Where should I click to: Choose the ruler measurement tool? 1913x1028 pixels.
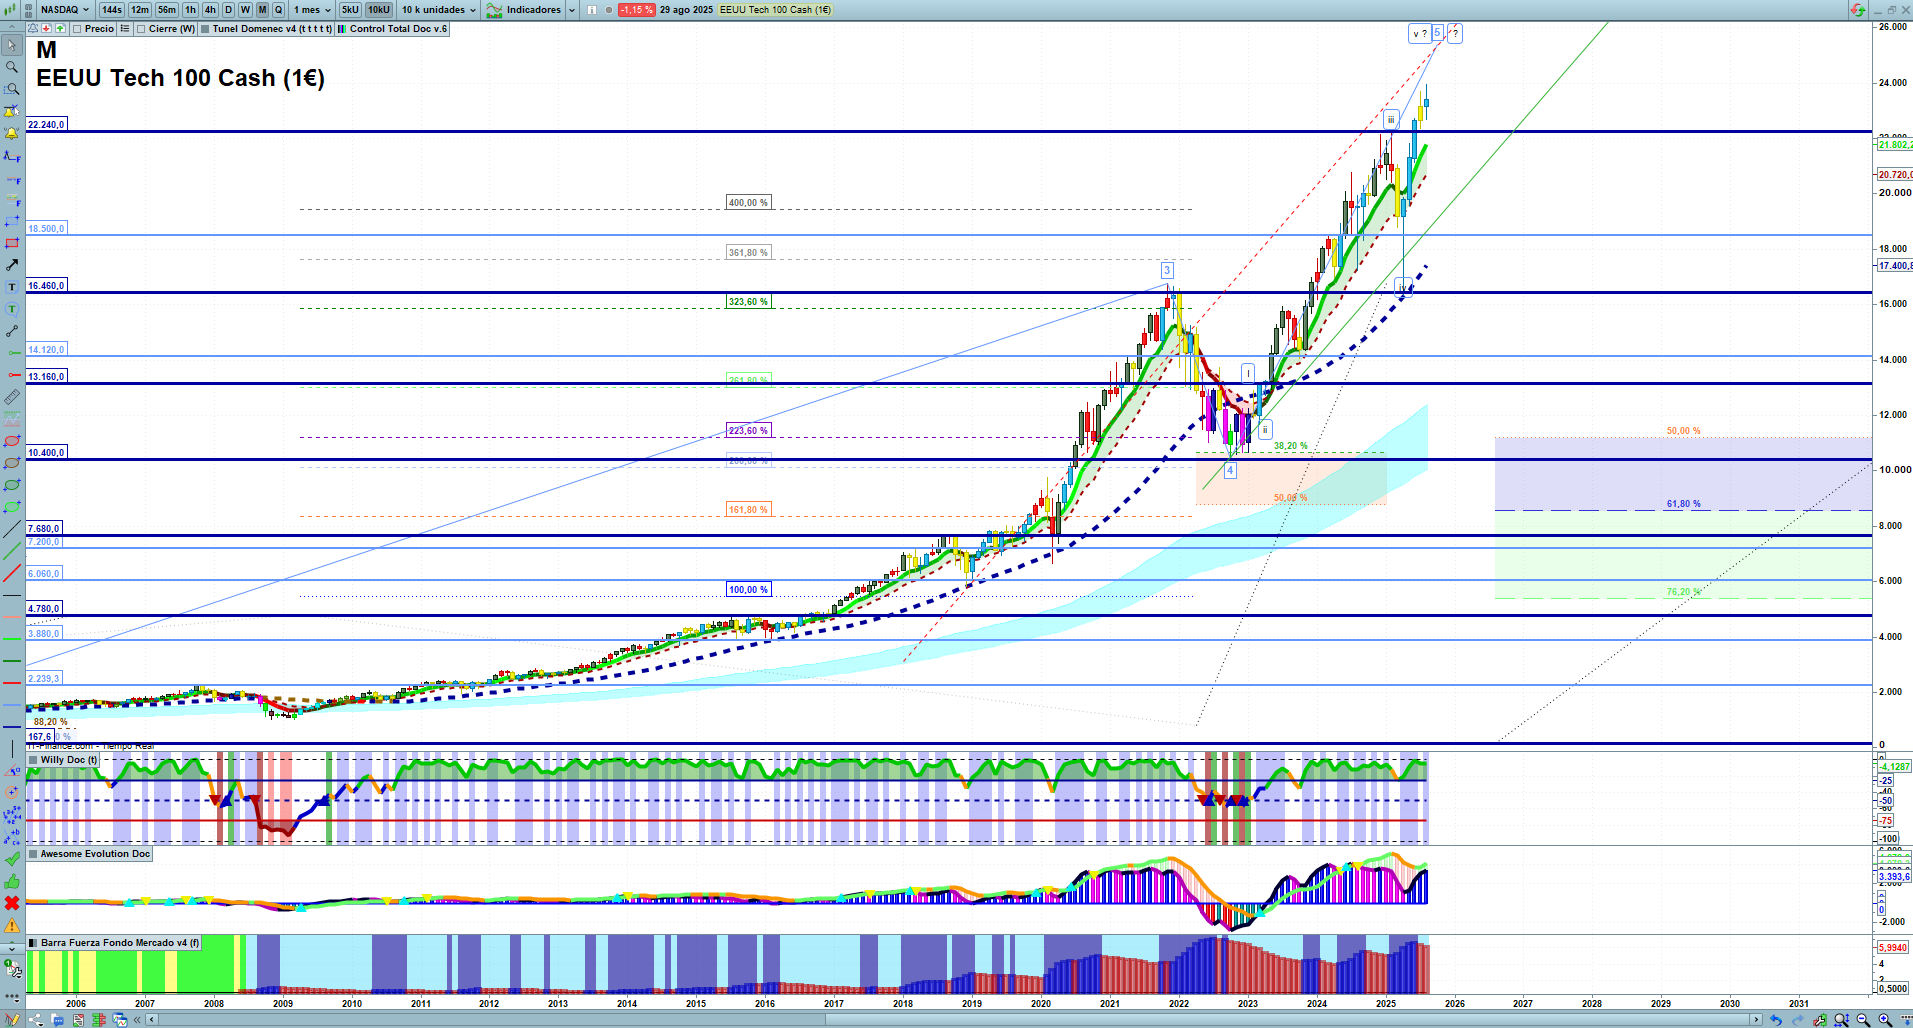tap(12, 397)
